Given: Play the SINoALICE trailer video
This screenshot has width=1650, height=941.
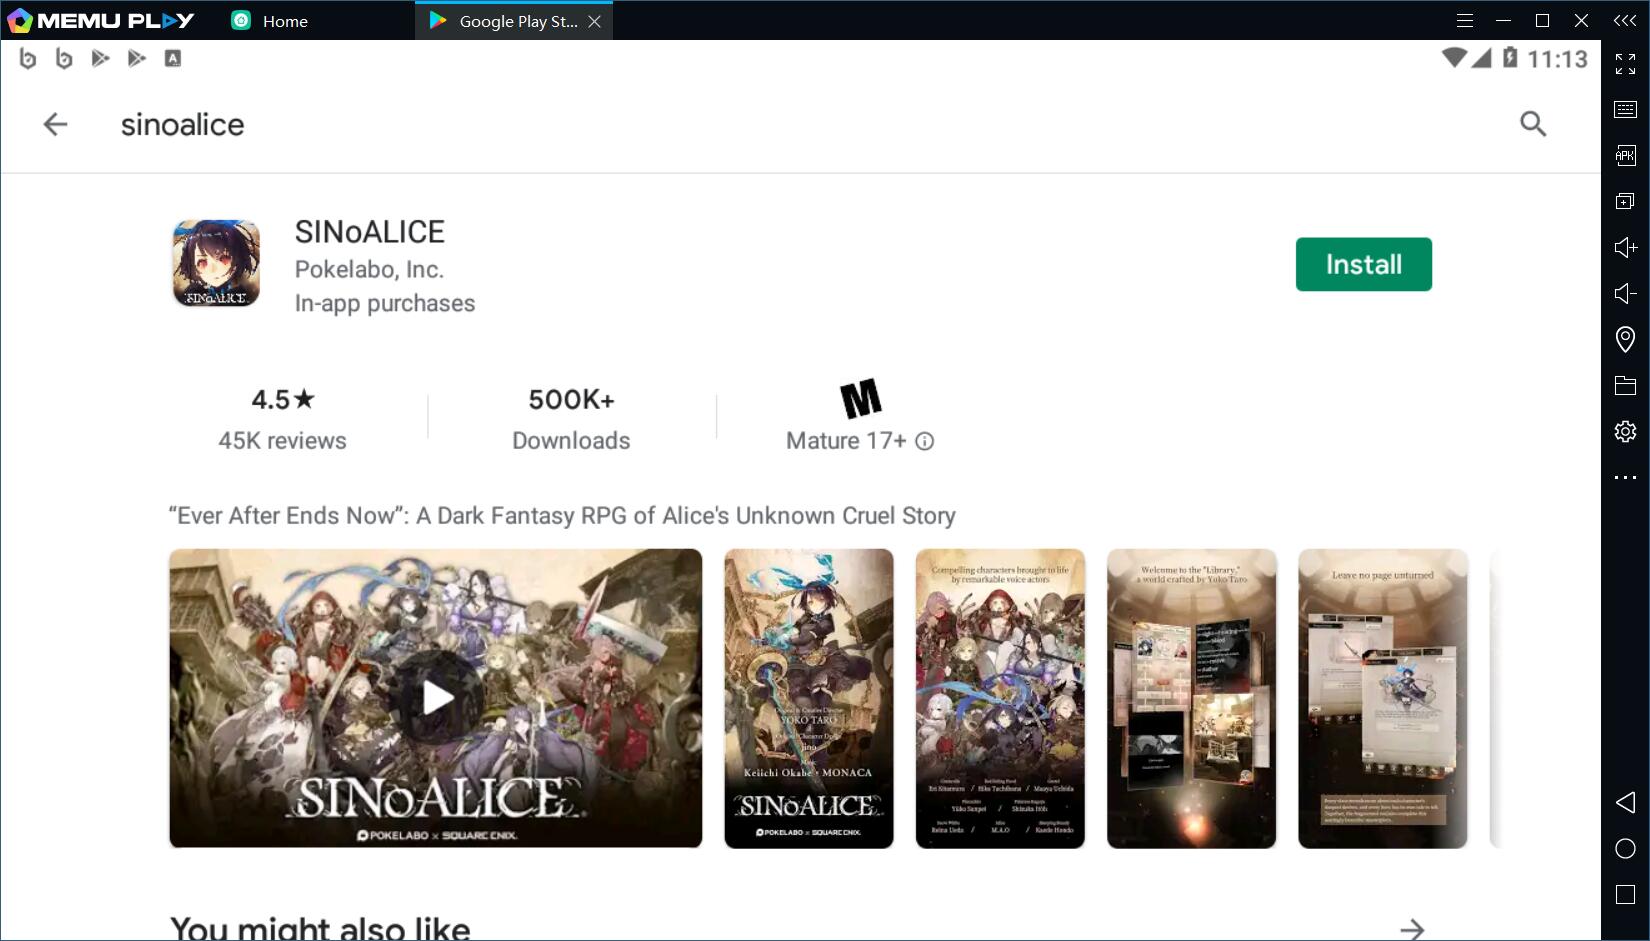Looking at the screenshot, I should pos(436,698).
